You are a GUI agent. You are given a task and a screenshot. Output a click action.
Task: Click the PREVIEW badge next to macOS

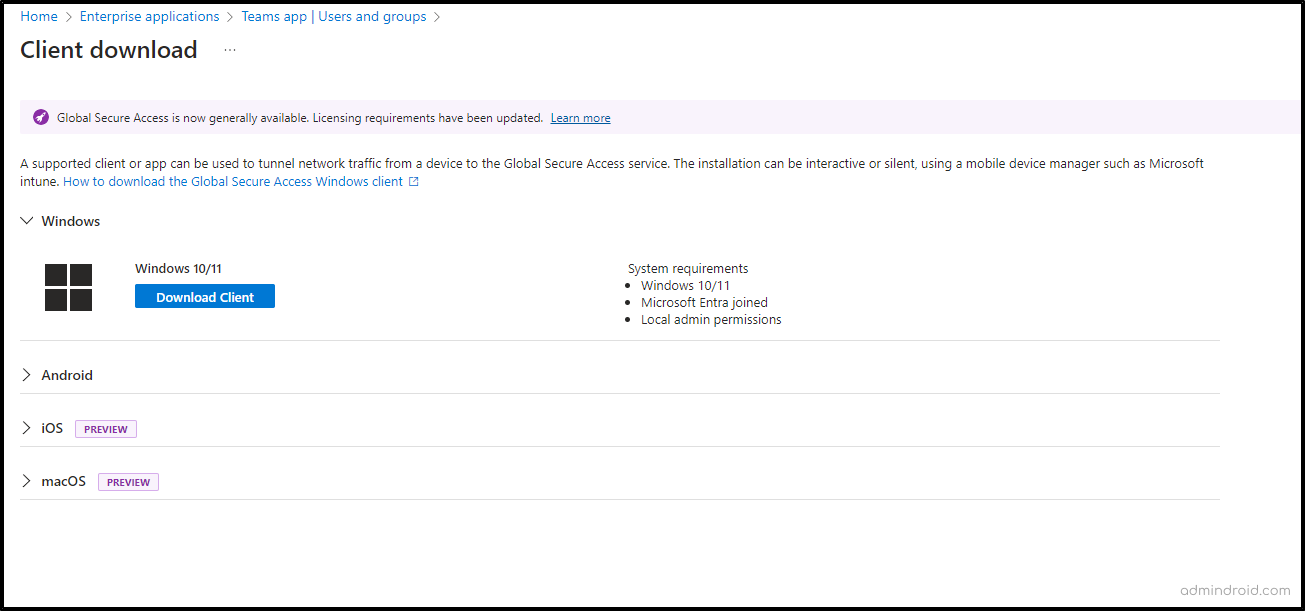[x=128, y=481]
